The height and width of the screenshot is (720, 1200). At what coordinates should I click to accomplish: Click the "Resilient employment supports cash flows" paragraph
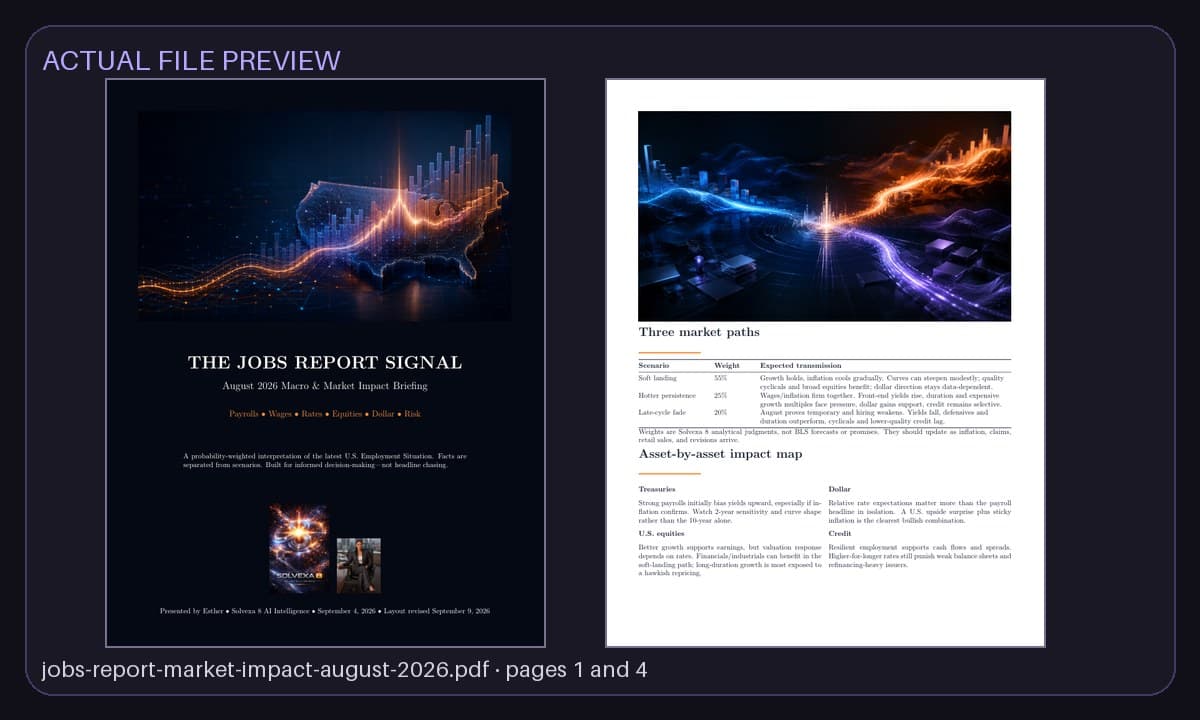click(920, 556)
